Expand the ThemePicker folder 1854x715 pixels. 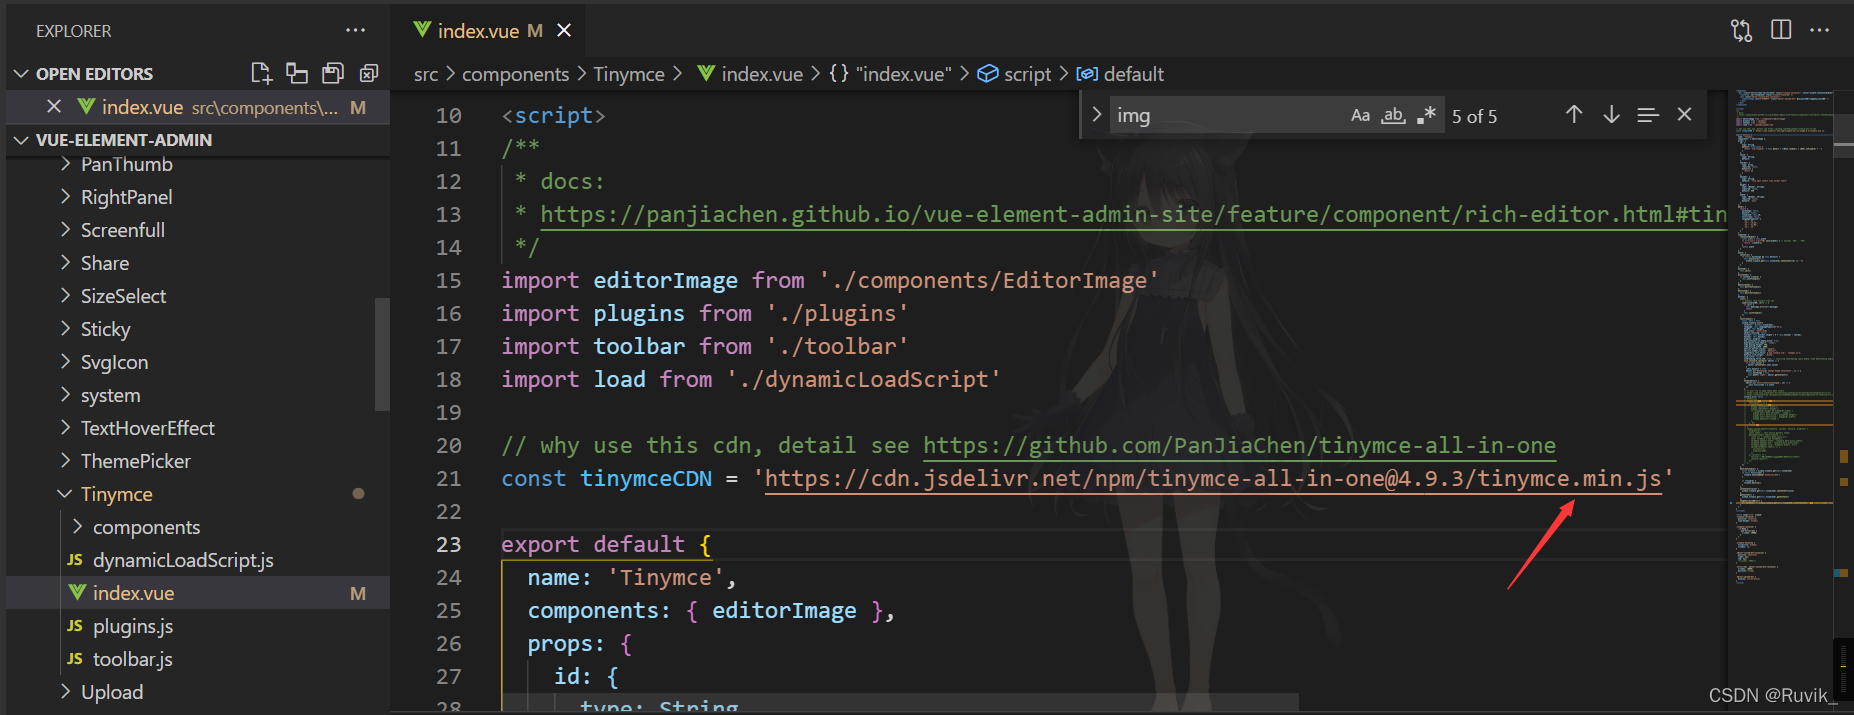(66, 461)
